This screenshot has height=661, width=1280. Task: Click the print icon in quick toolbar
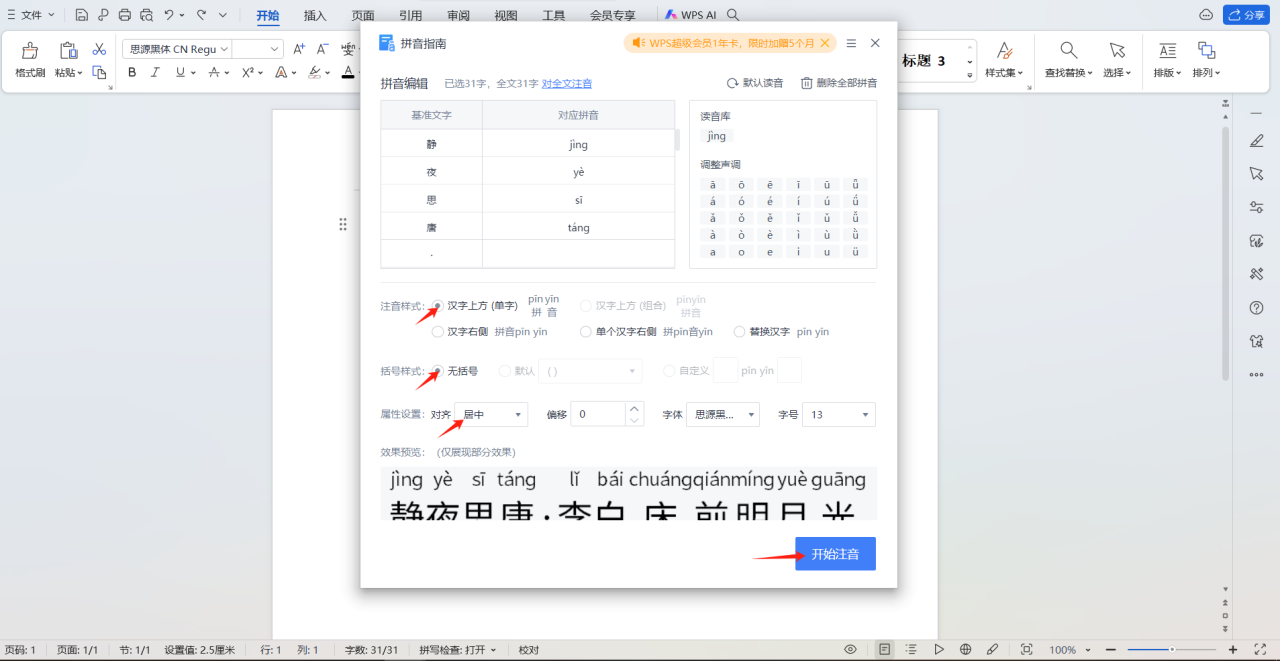click(125, 15)
